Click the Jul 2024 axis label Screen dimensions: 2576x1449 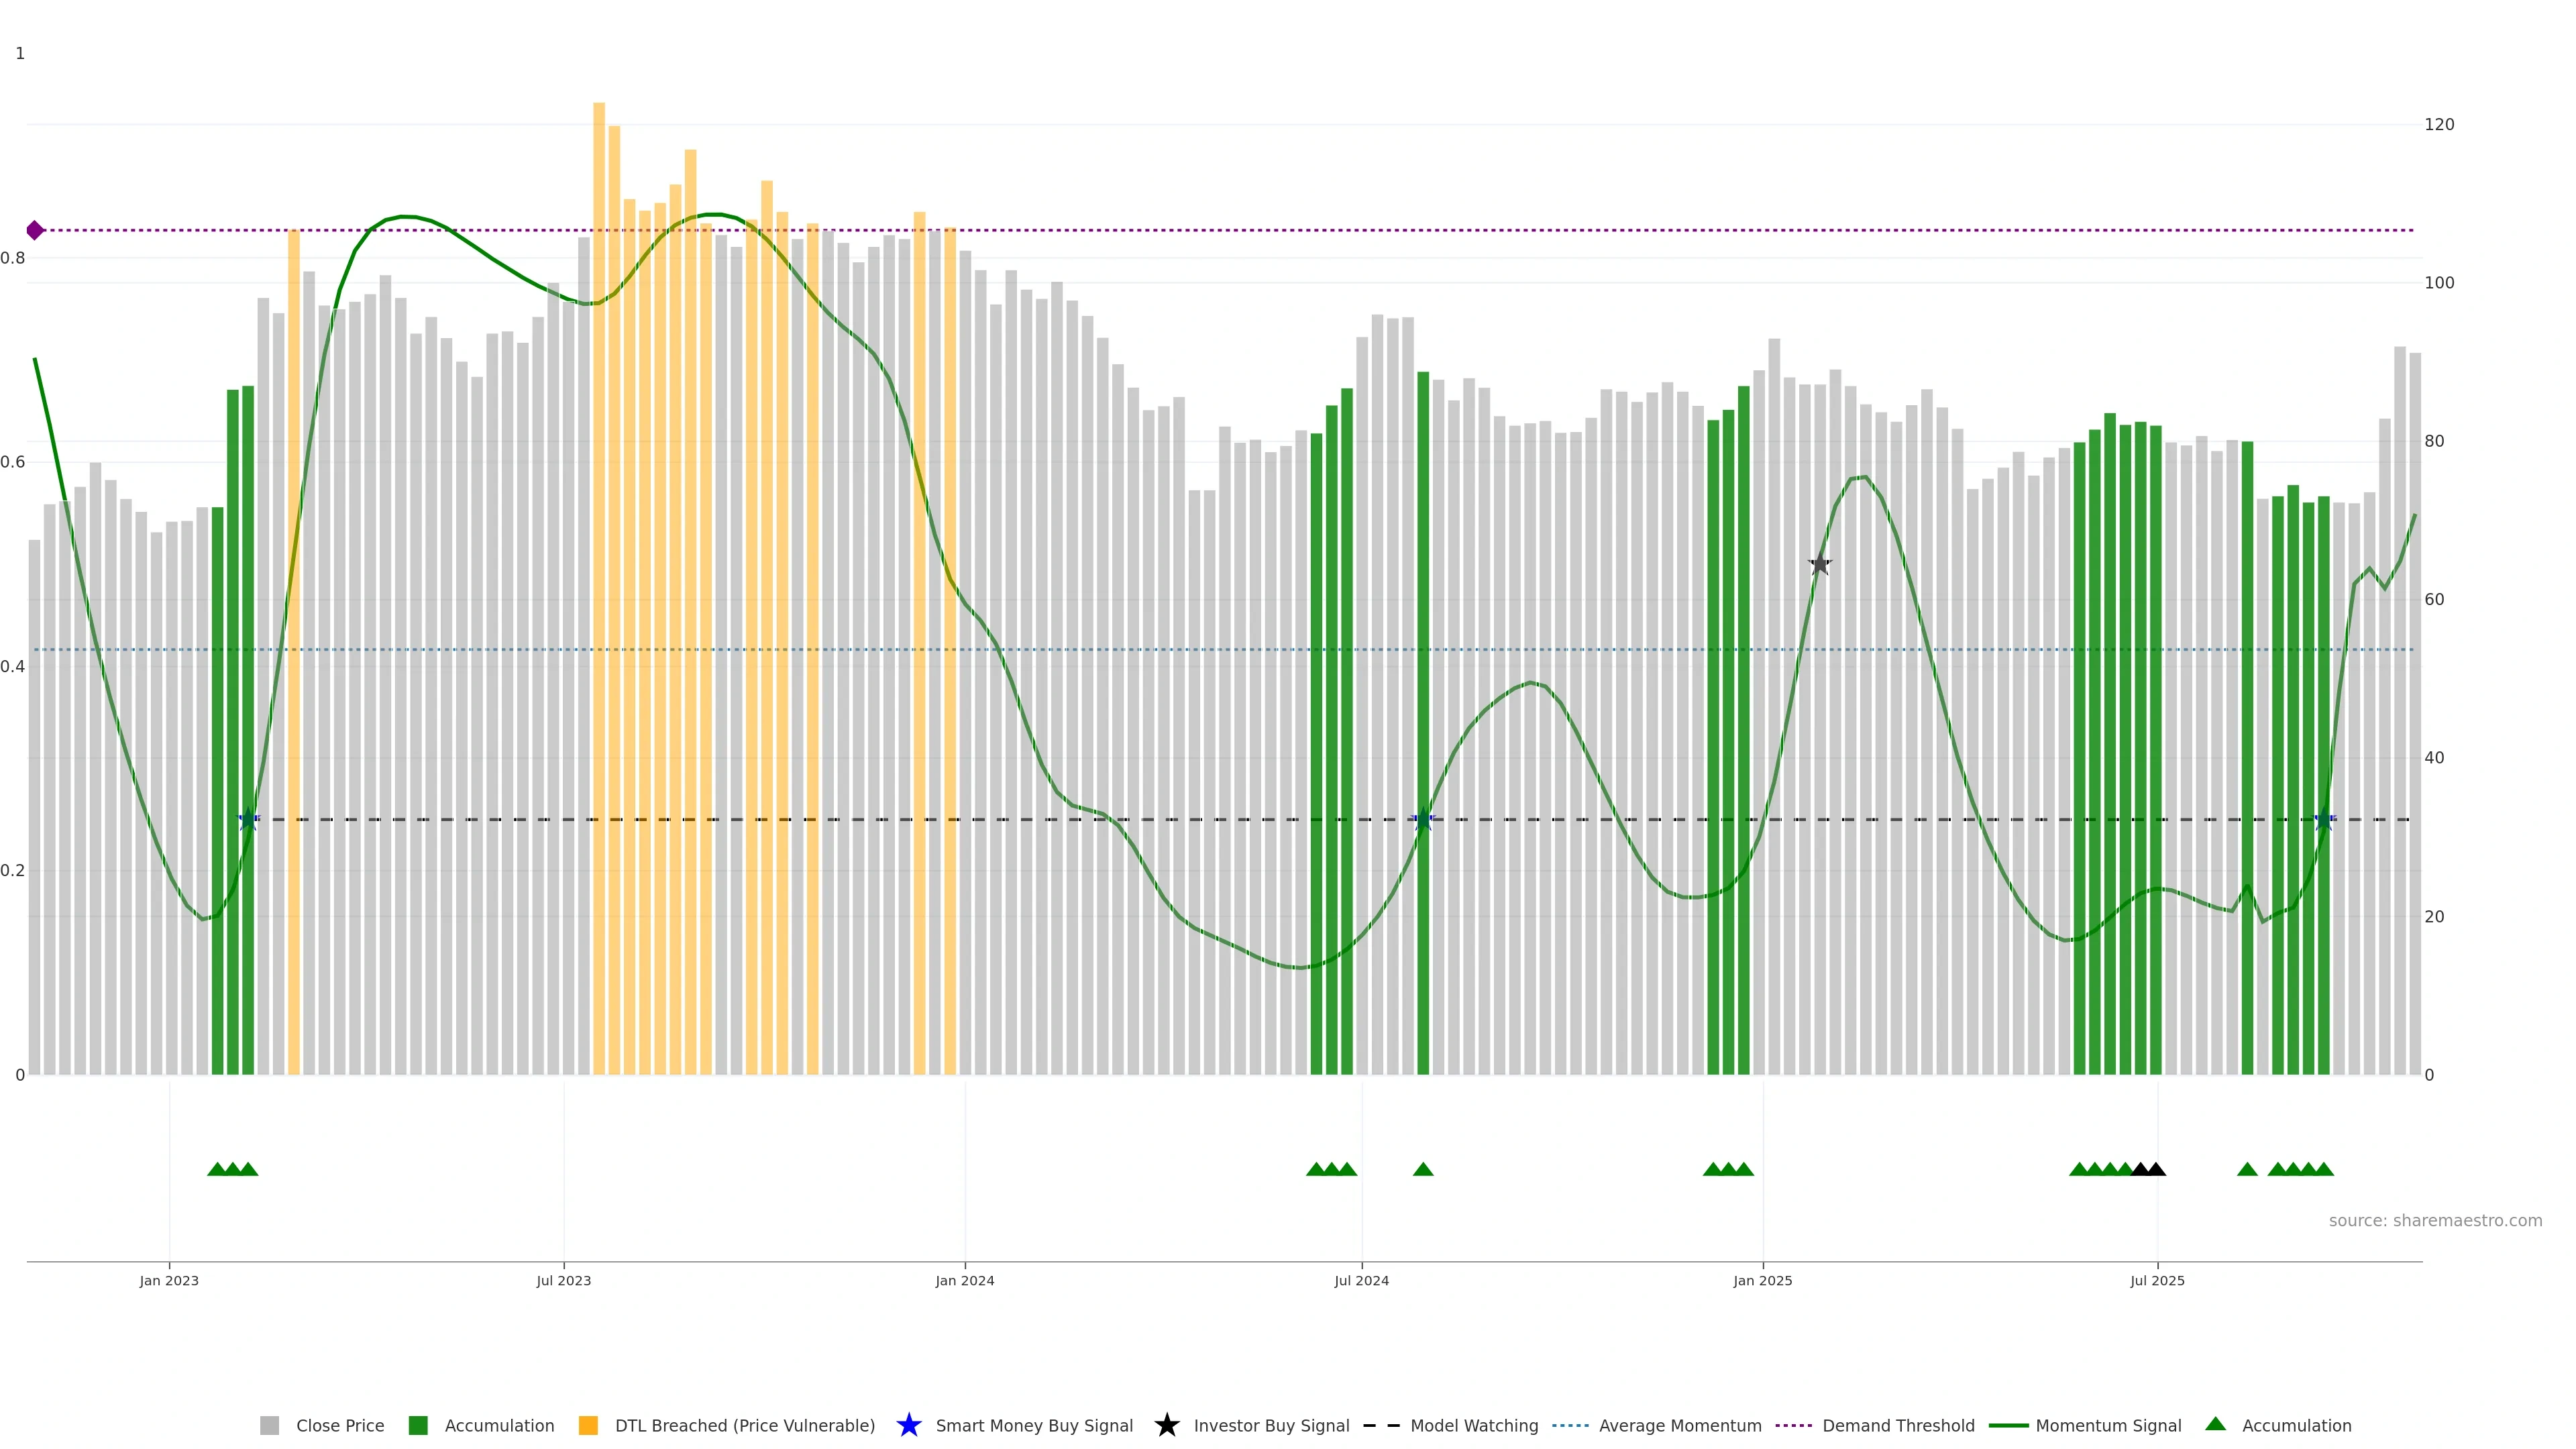click(x=1361, y=1281)
